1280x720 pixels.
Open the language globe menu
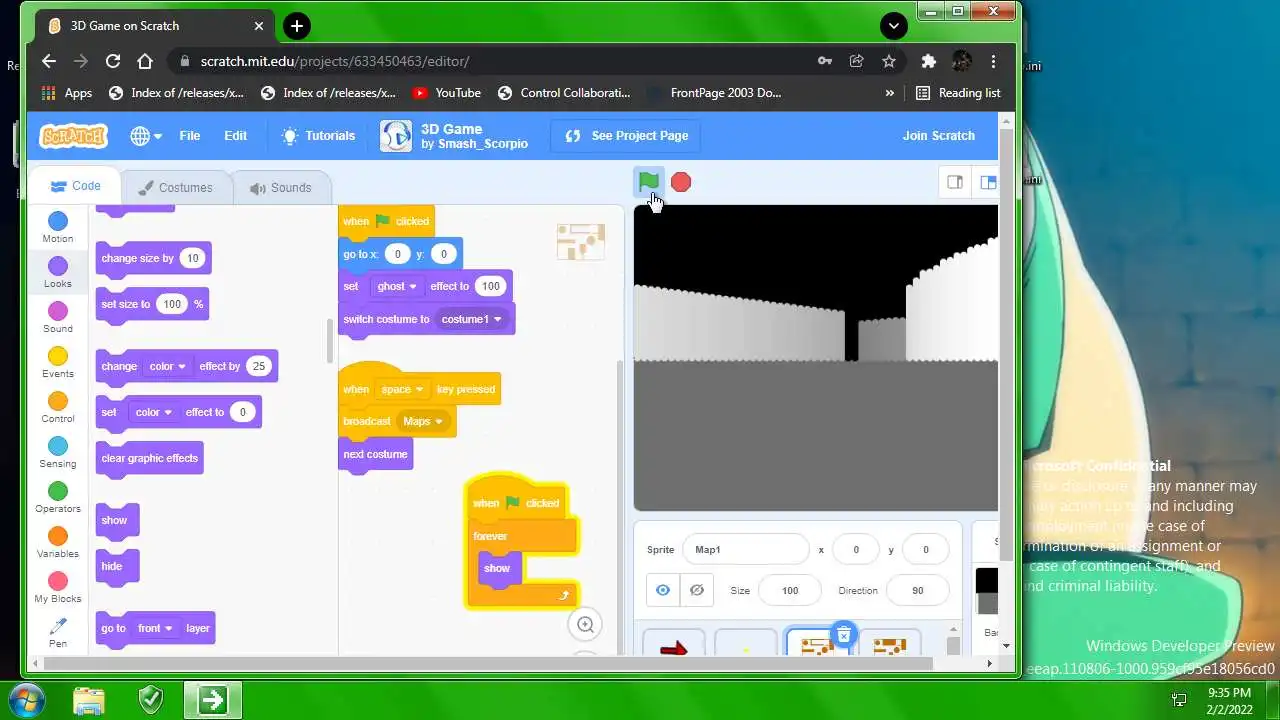tap(146, 136)
